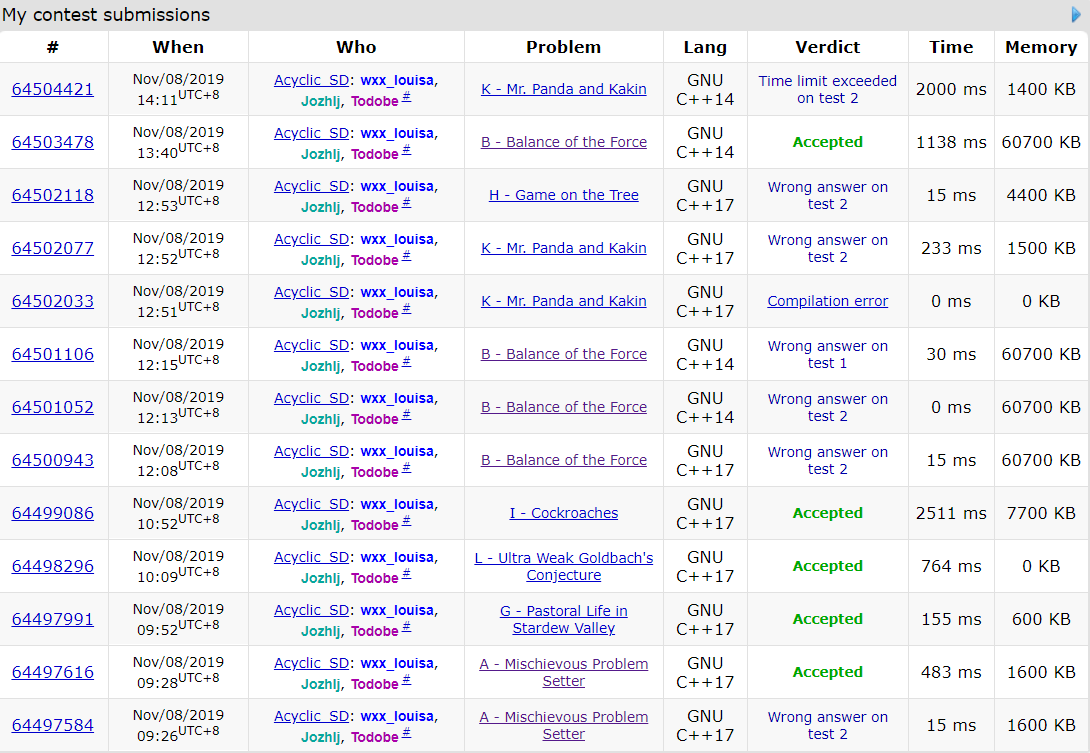Image resolution: width=1090 pixels, height=753 pixels.
Task: Open problem link in submission 64497616 row
Action: [x=563, y=672]
